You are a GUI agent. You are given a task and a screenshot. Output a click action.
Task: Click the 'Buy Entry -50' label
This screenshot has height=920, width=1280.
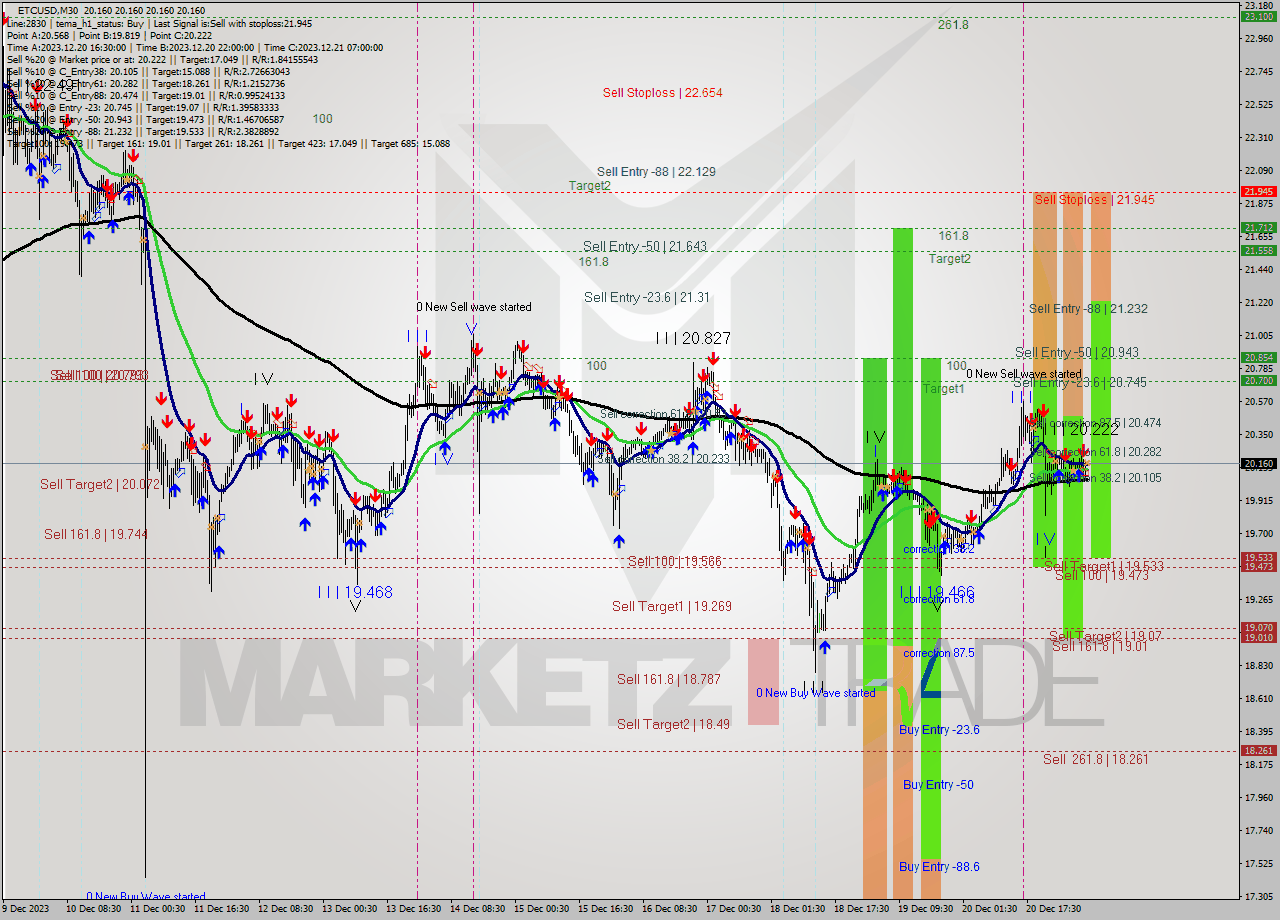(x=938, y=785)
